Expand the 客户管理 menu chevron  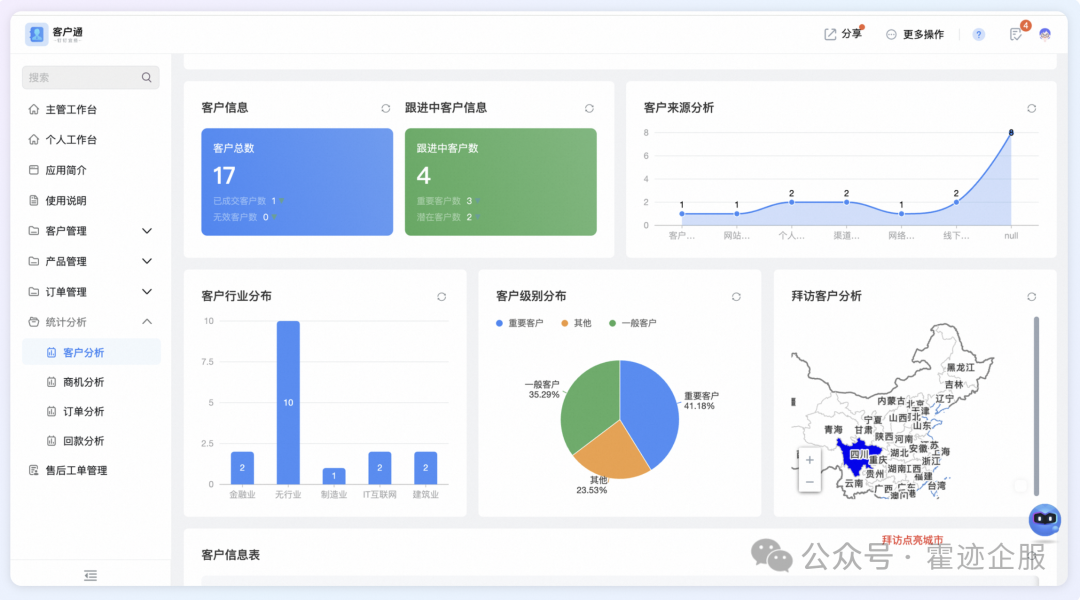tap(147, 231)
